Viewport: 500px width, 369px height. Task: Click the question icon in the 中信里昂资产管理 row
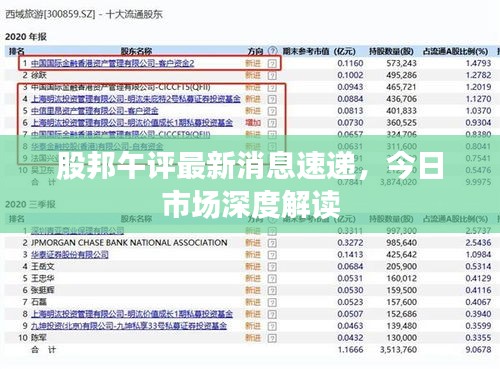click(272, 111)
